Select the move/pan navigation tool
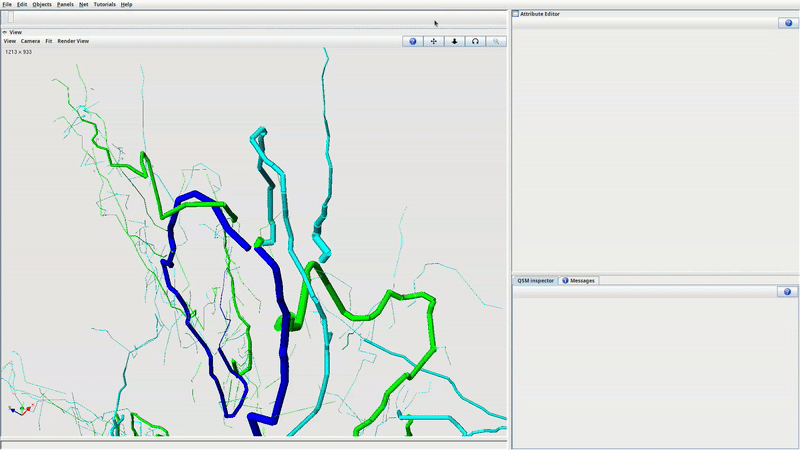Image resolution: width=800 pixels, height=450 pixels. (x=433, y=41)
